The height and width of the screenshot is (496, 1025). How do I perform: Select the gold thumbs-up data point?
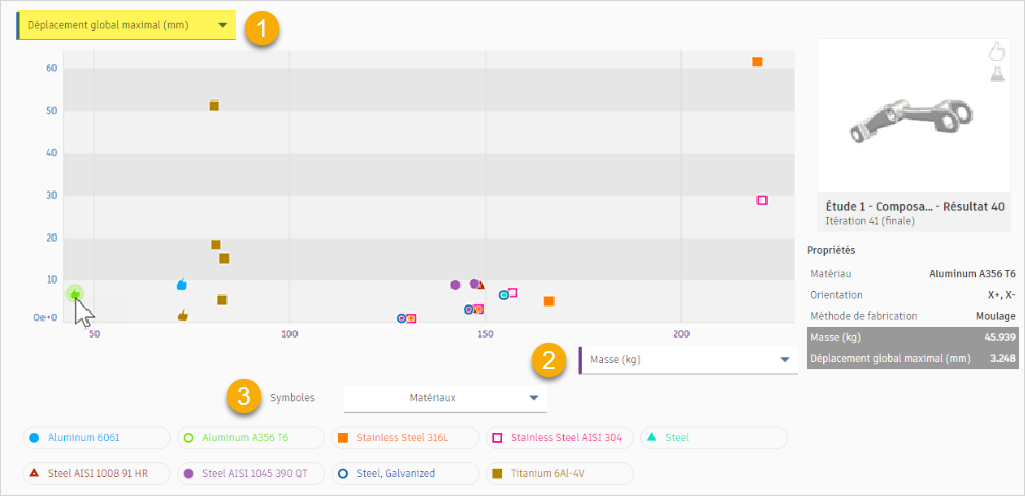(183, 315)
